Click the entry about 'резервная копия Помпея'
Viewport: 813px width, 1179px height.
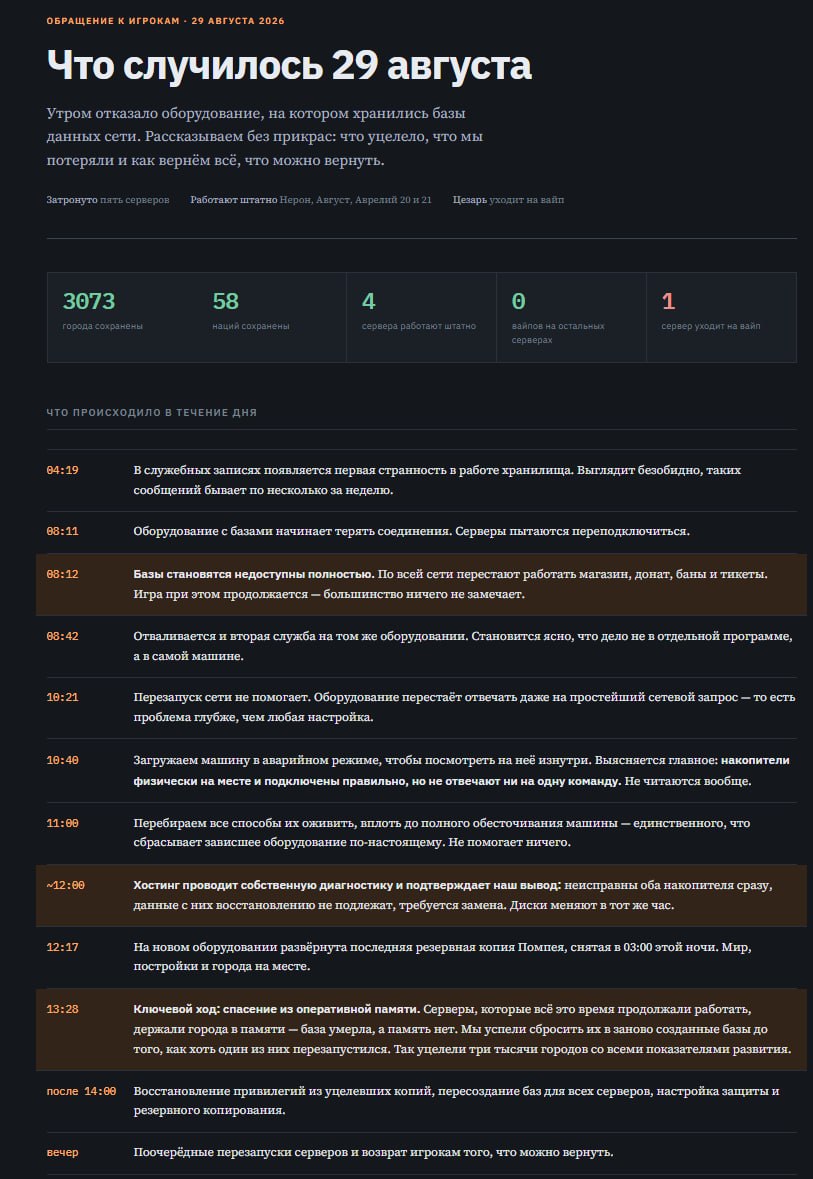443,957
